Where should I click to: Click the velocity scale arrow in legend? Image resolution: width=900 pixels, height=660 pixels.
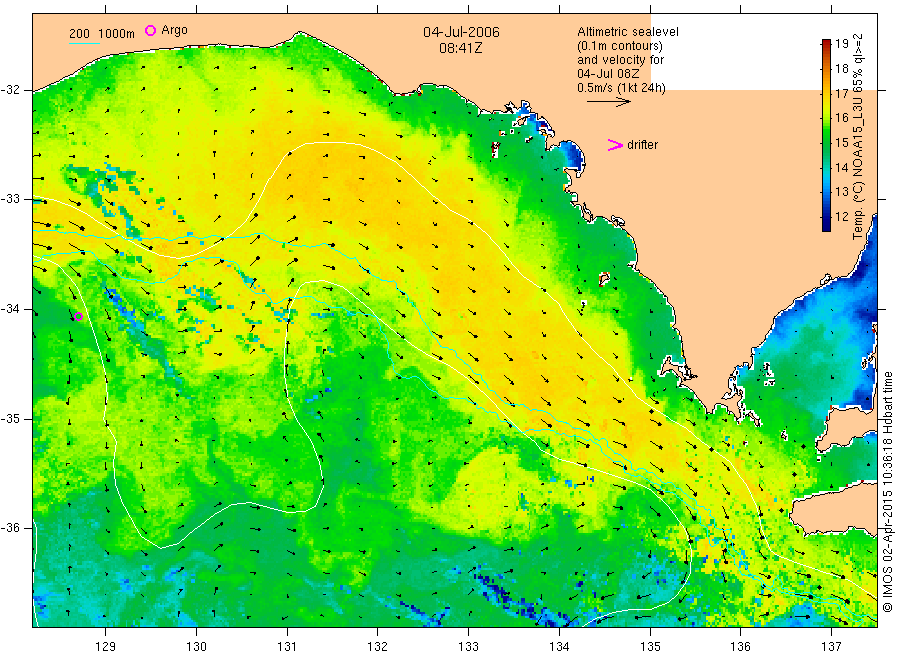(x=608, y=102)
